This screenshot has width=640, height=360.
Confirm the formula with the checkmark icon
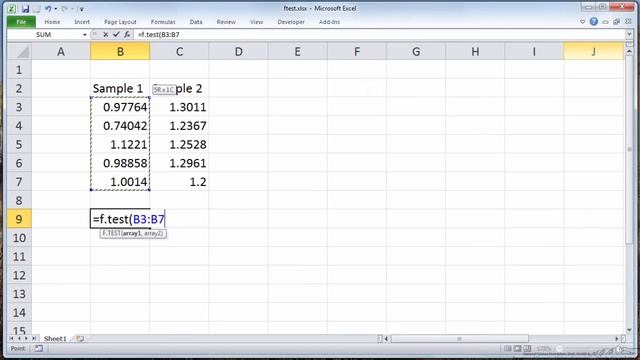(116, 35)
